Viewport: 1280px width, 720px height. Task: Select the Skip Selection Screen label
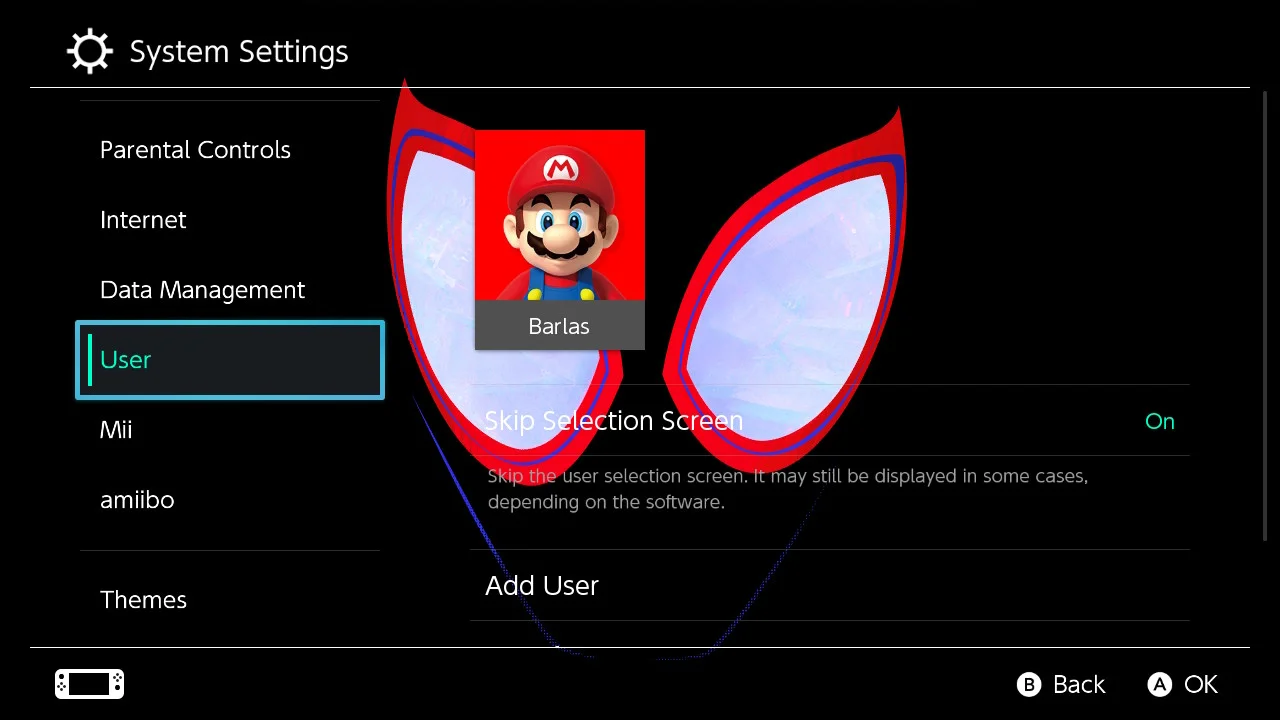[614, 421]
